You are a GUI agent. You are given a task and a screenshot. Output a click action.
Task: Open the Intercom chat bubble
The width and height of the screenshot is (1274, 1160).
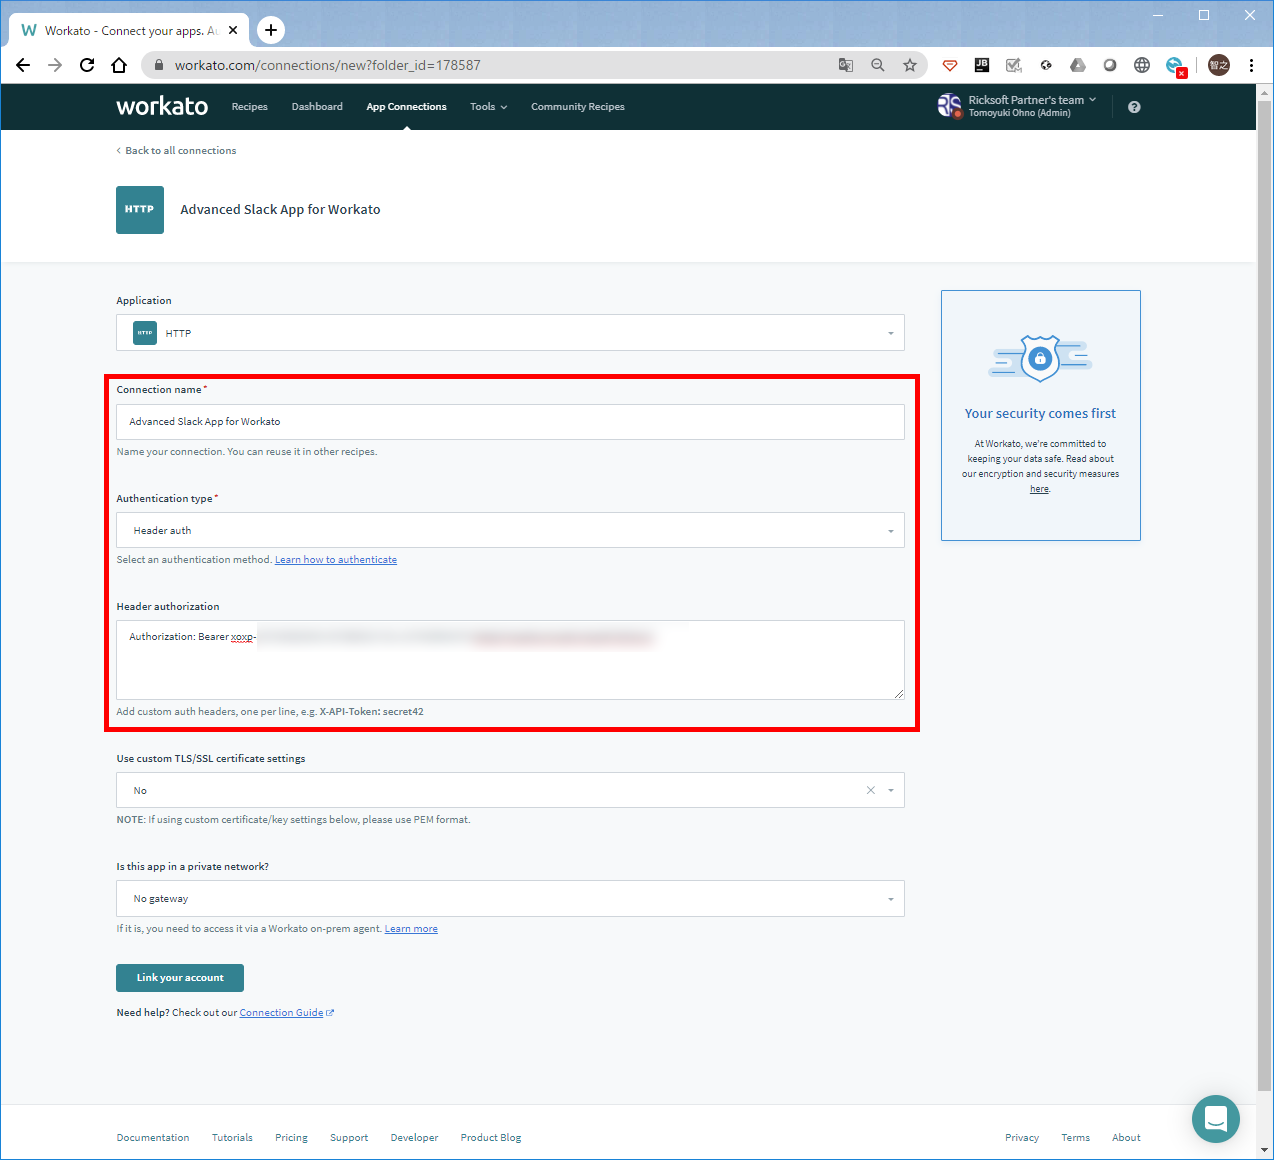tap(1216, 1118)
